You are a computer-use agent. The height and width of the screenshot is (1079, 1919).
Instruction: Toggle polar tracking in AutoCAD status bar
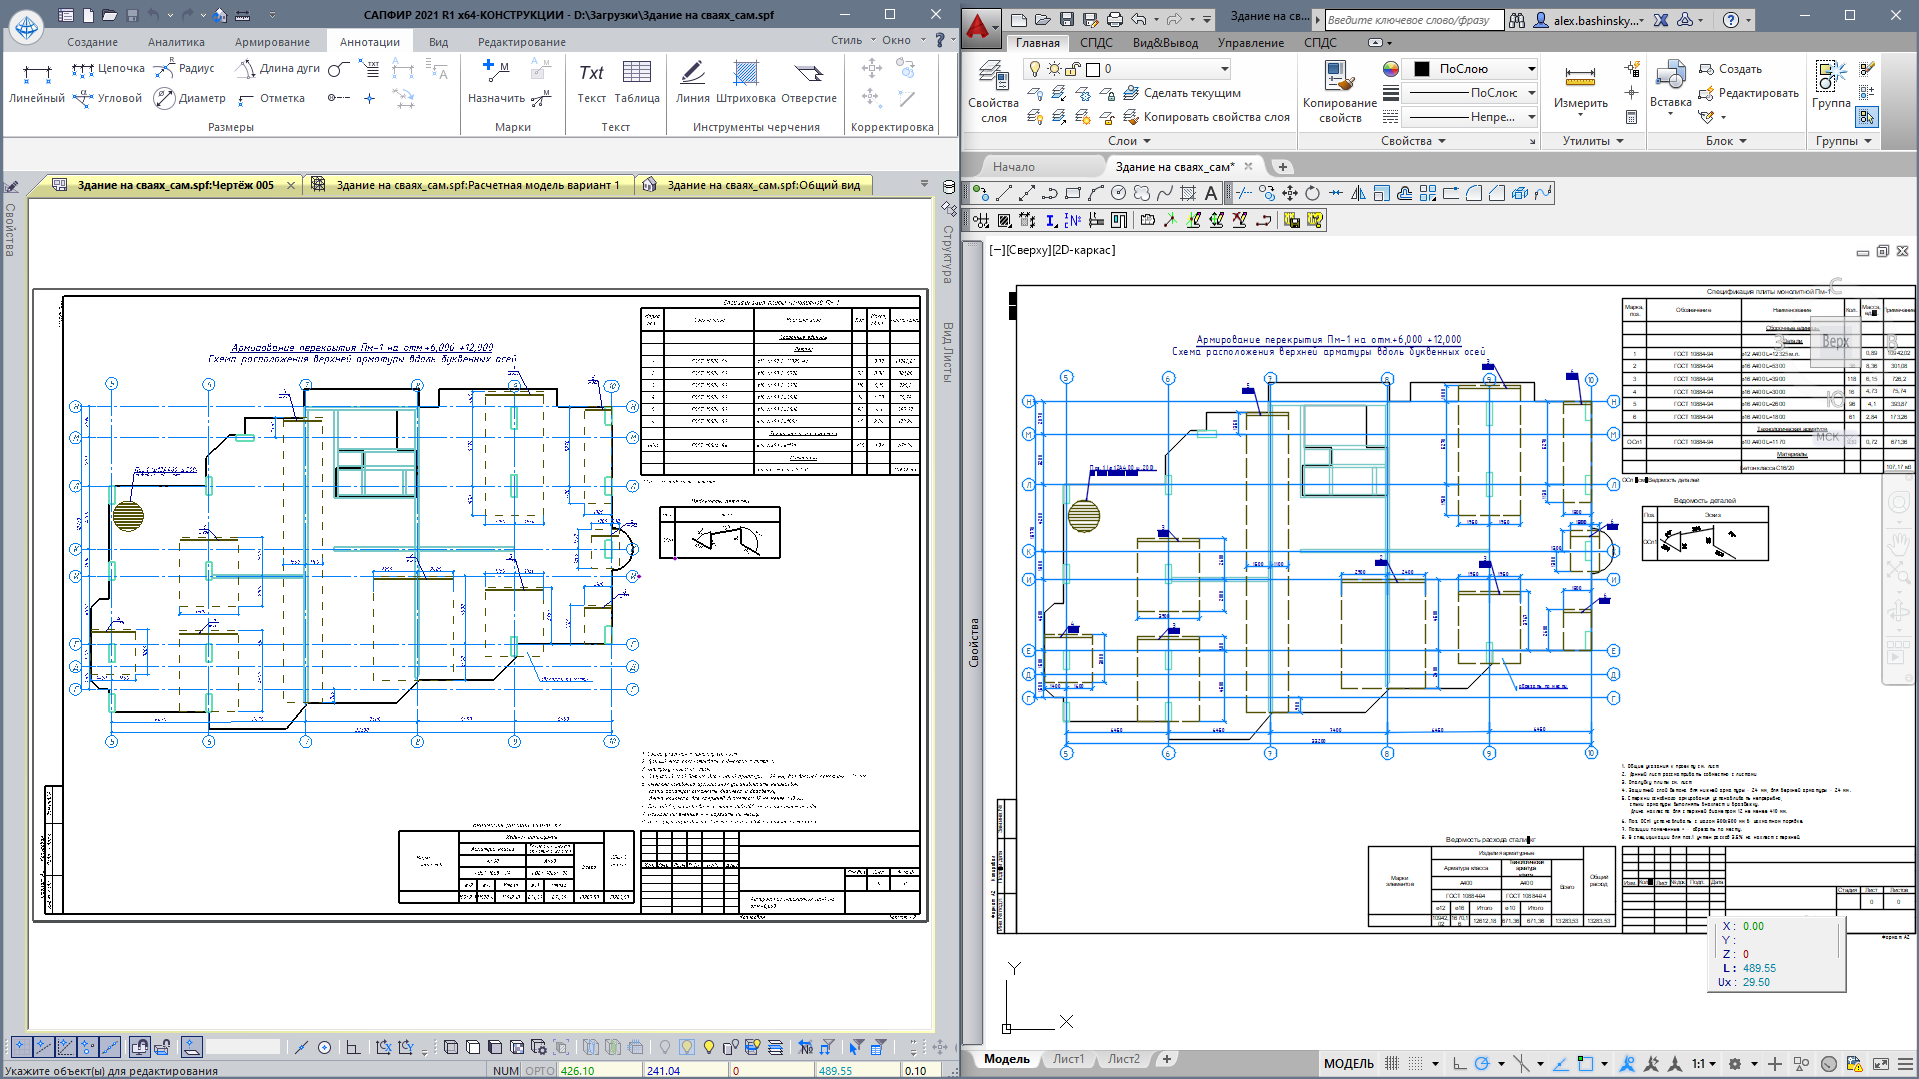(1482, 1063)
